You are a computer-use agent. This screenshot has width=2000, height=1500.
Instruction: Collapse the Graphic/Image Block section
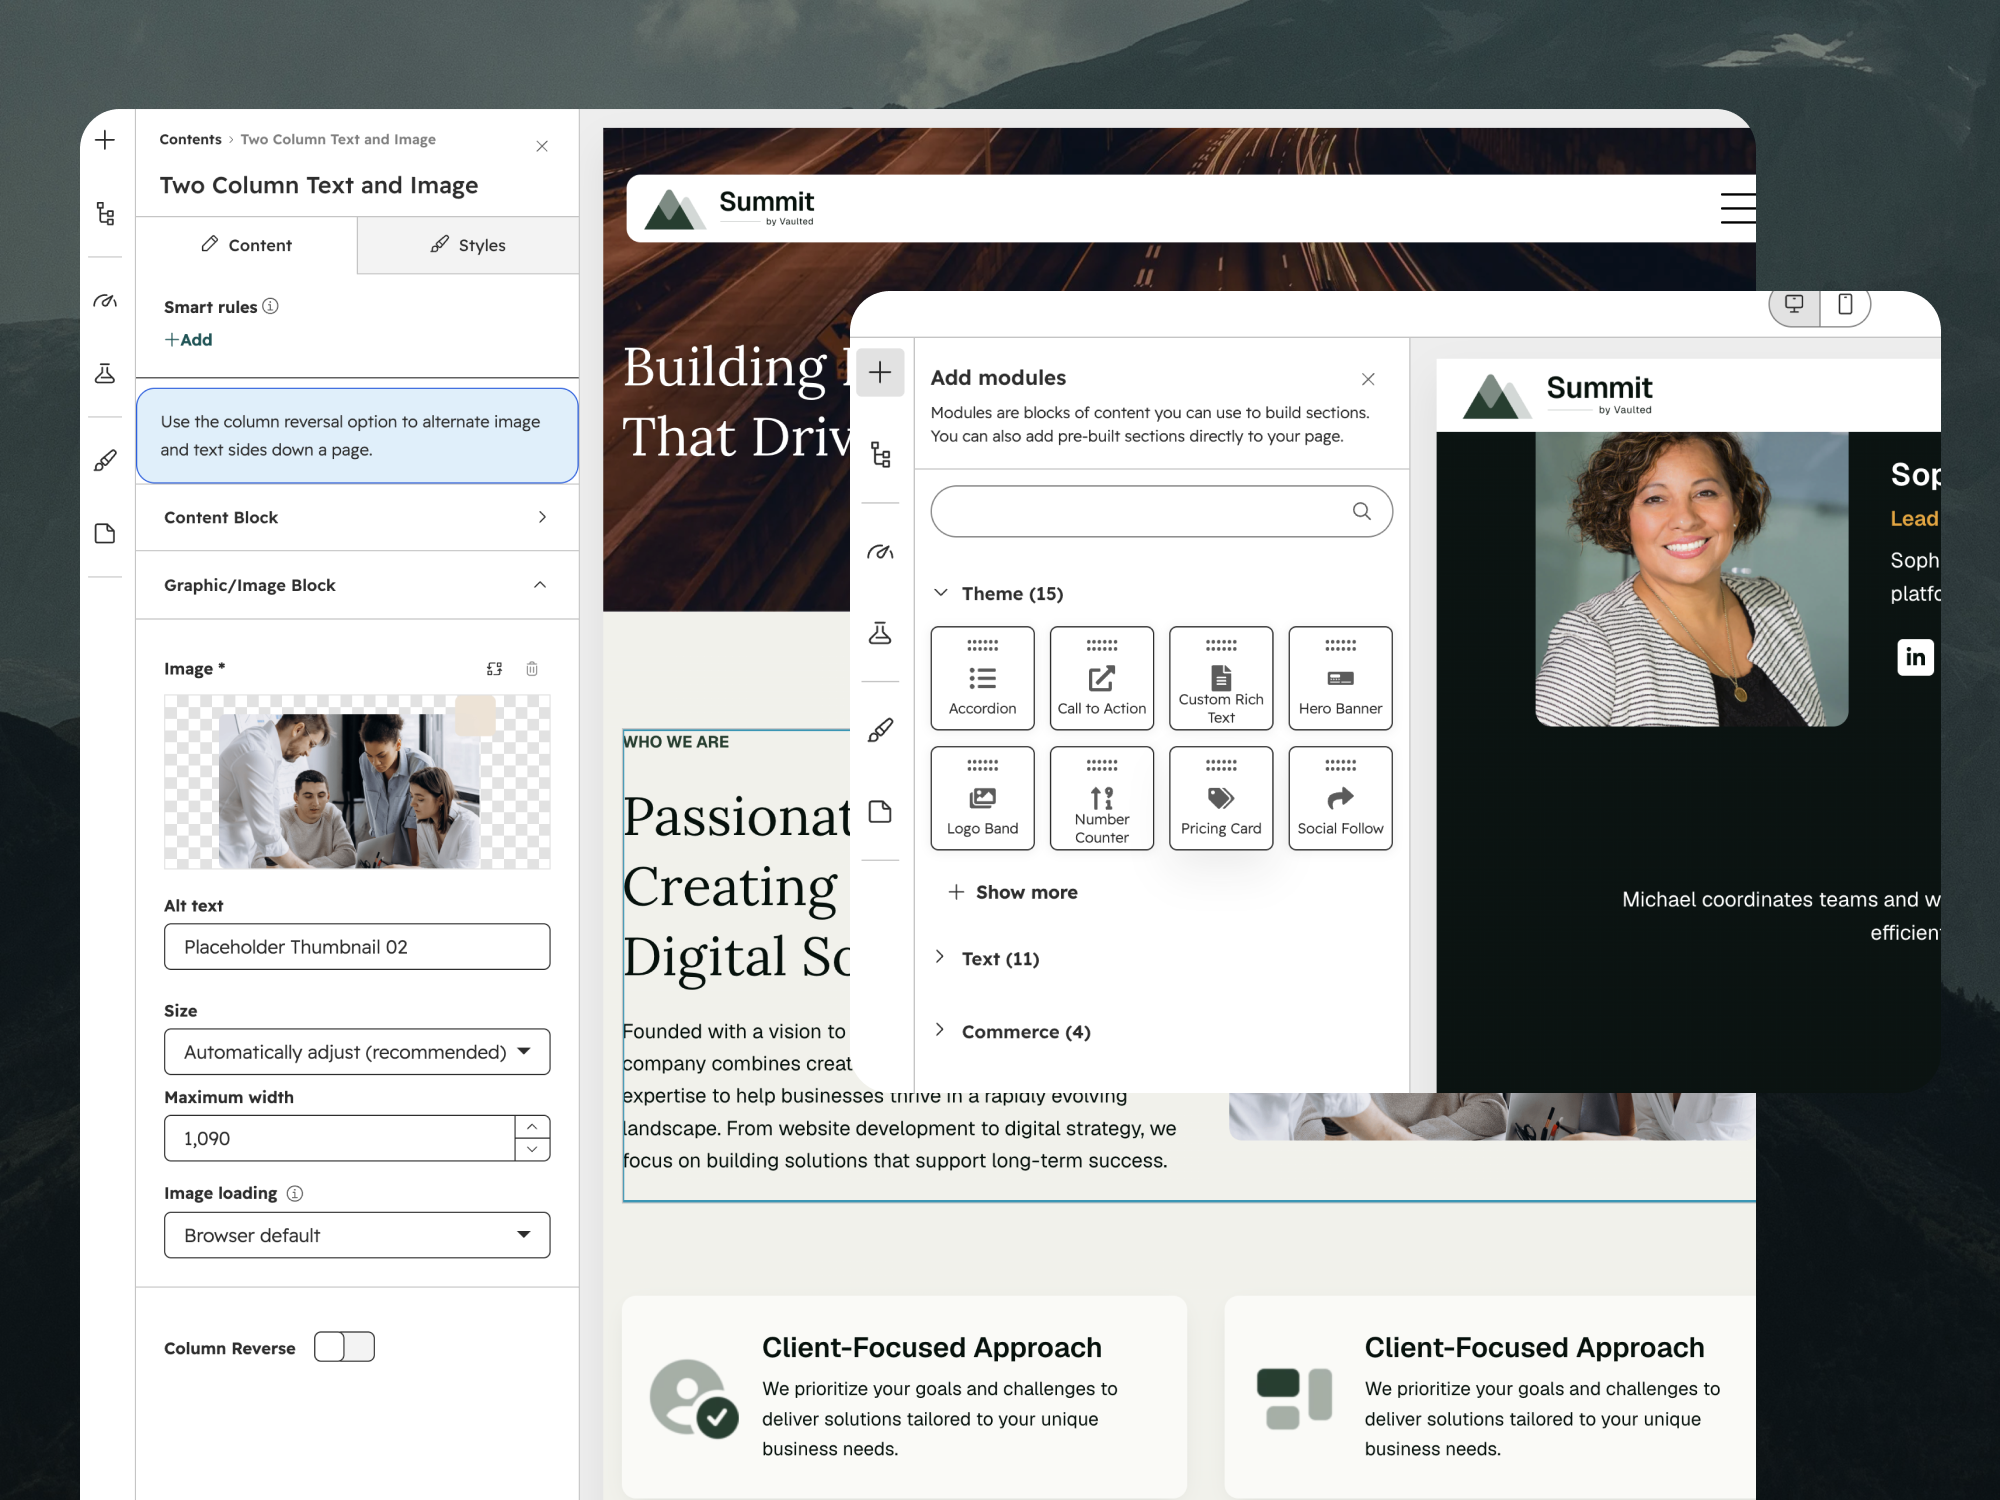click(x=357, y=585)
